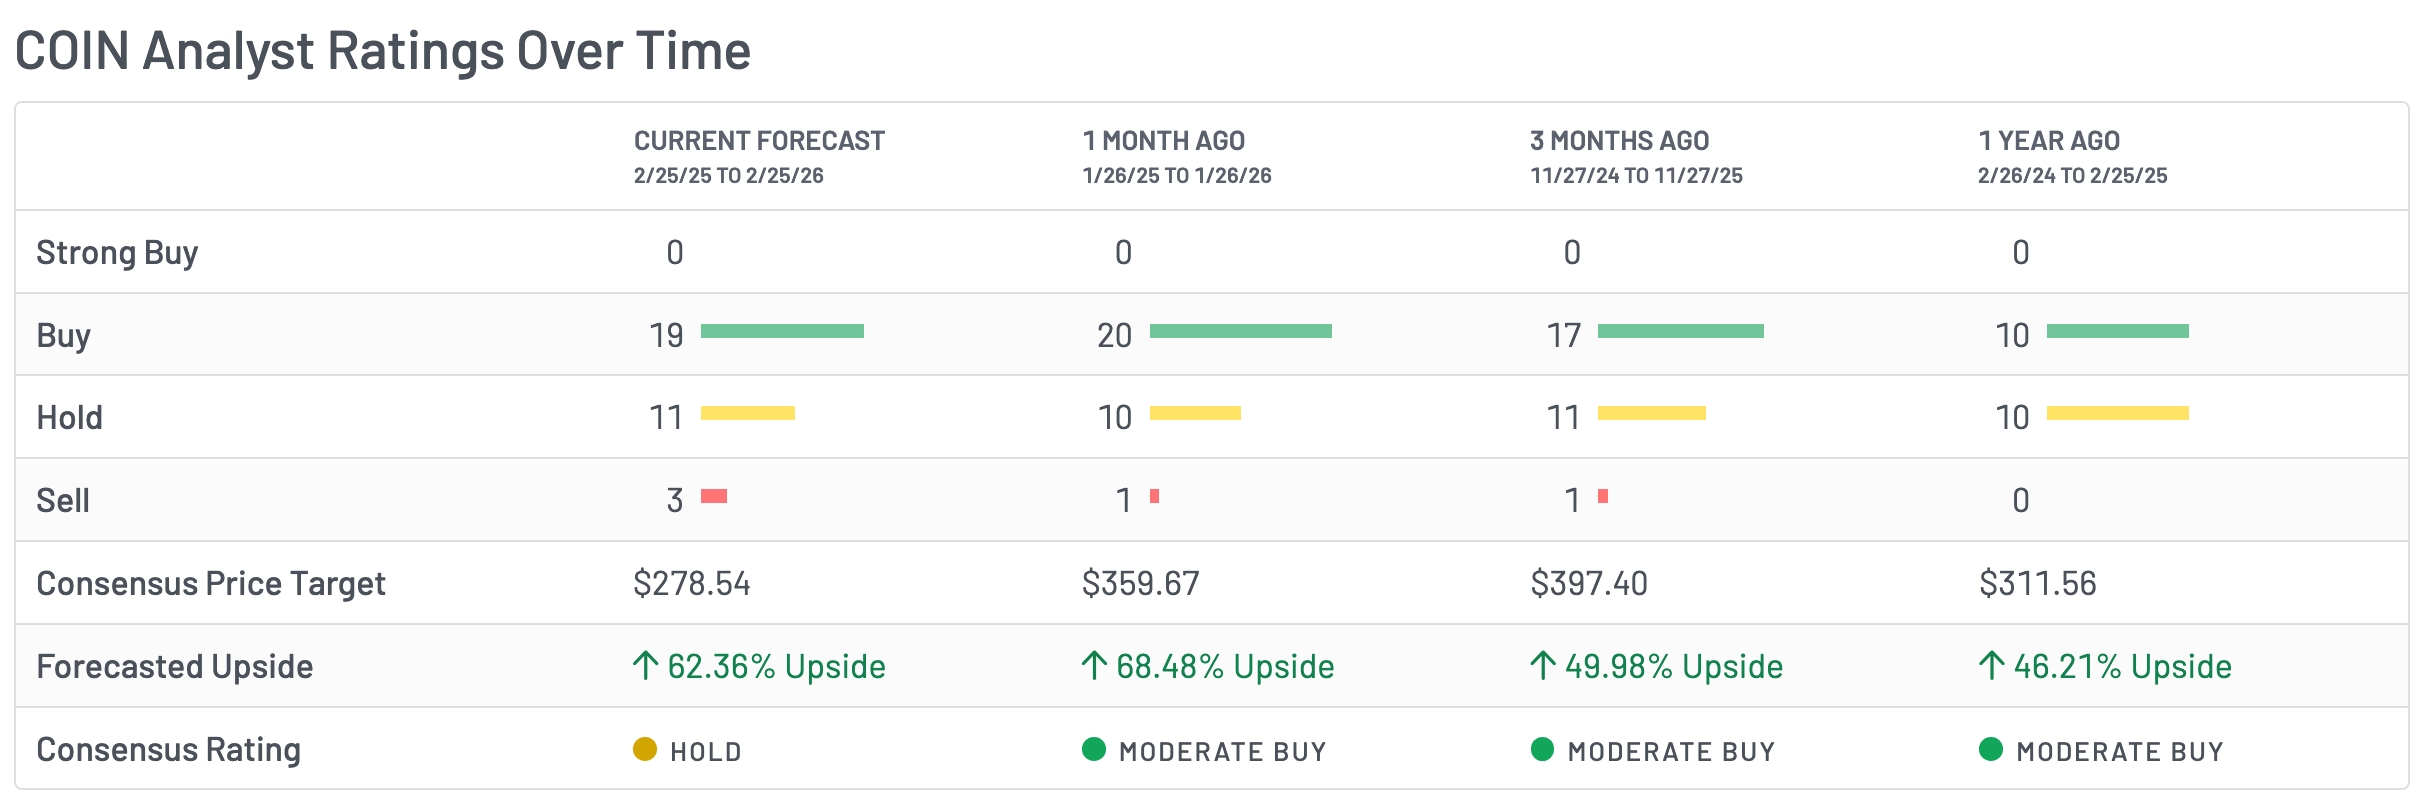Click the green Buy bar in 1 Year Ago column

pyautogui.click(x=2118, y=331)
